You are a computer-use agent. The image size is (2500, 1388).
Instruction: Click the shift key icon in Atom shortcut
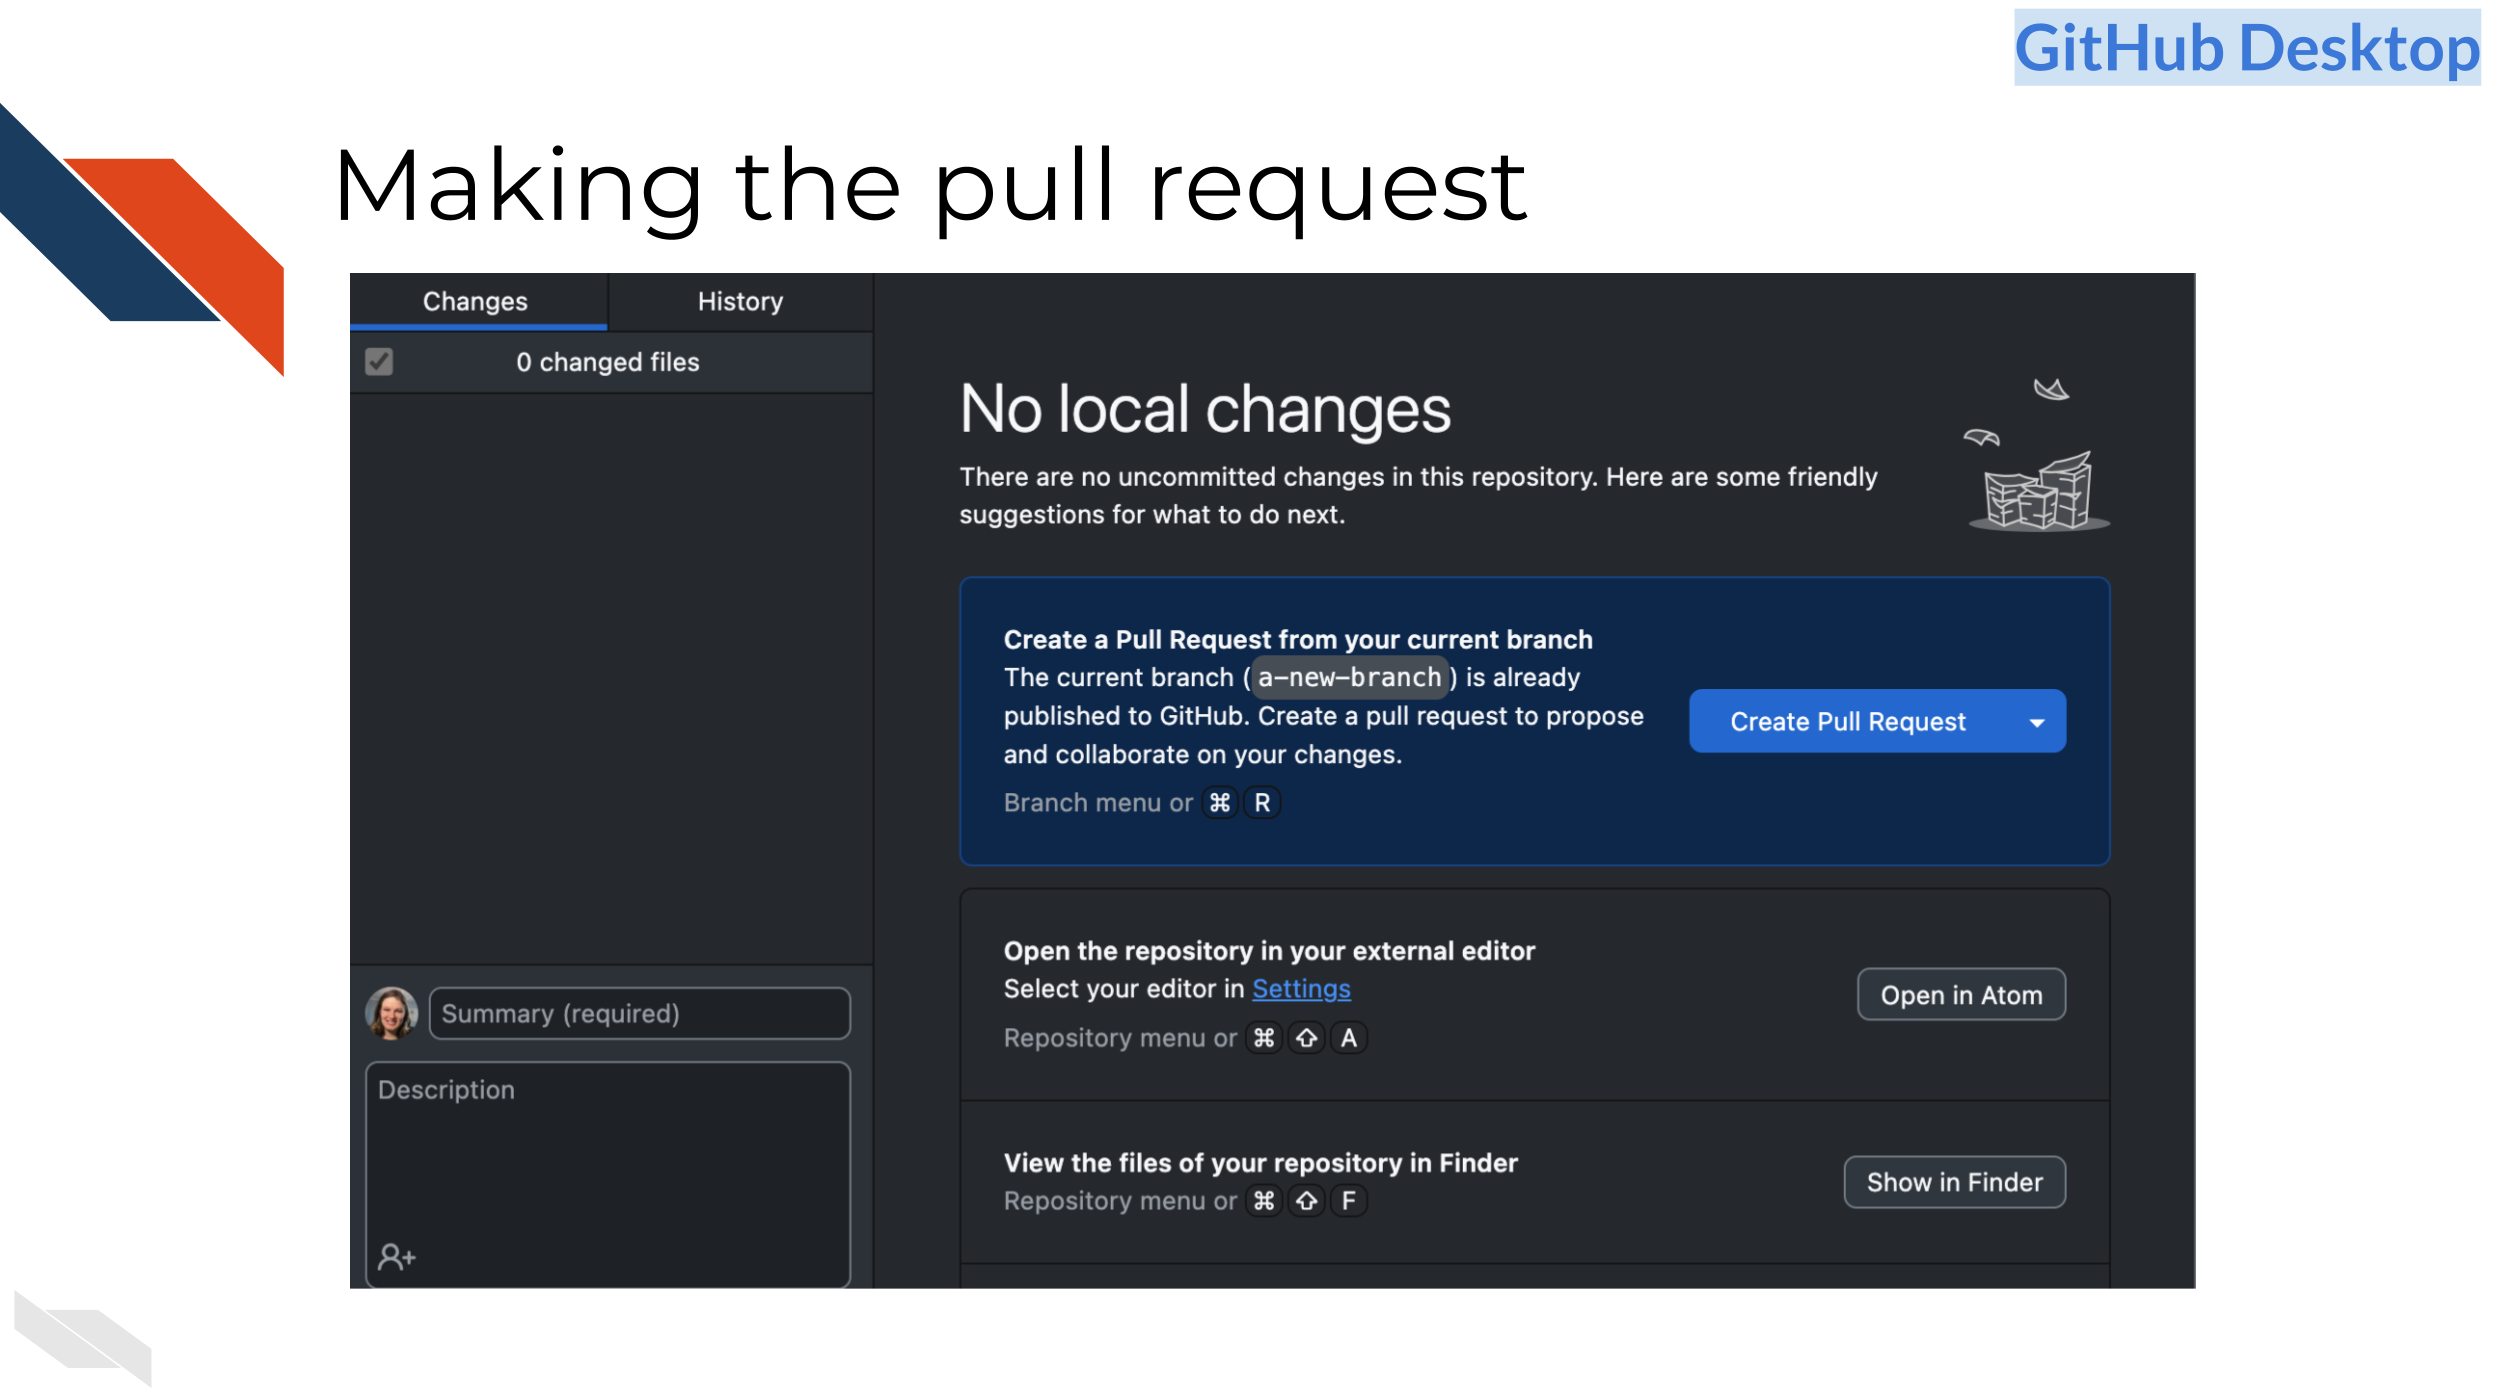[1307, 1038]
